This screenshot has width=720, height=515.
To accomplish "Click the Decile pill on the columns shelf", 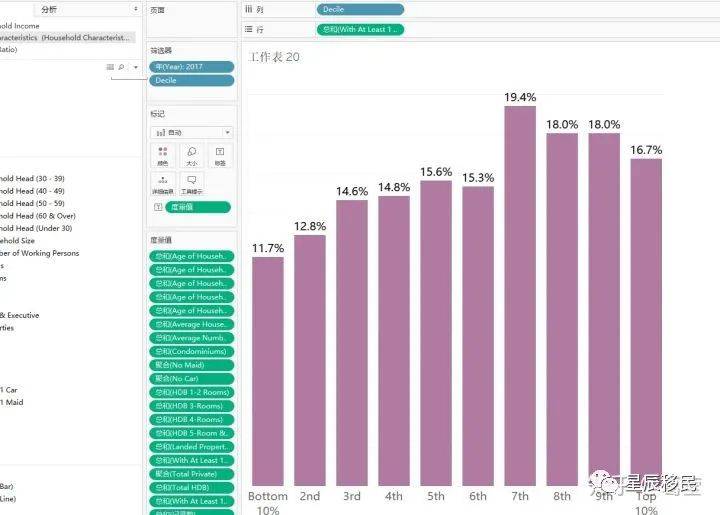I will tap(360, 9).
